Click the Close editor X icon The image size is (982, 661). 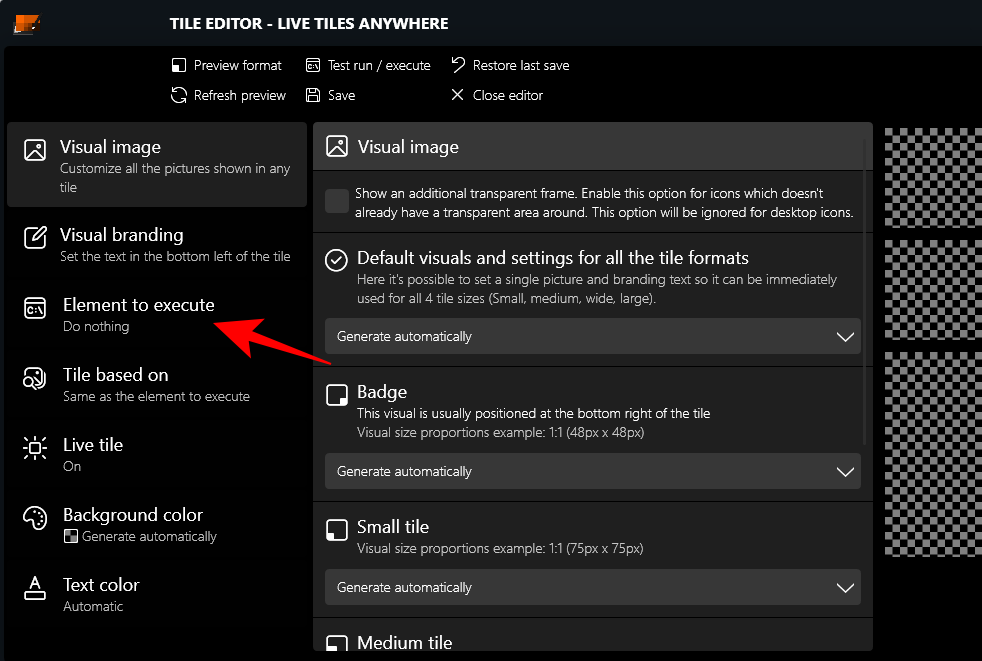coord(458,96)
